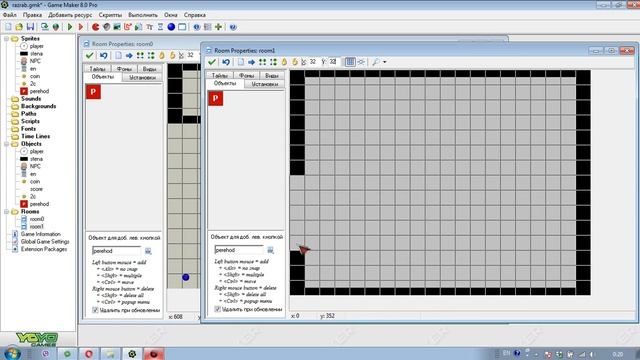Switch to Виды tab in room1
Viewport: 640px width, 360px height.
[271, 76]
